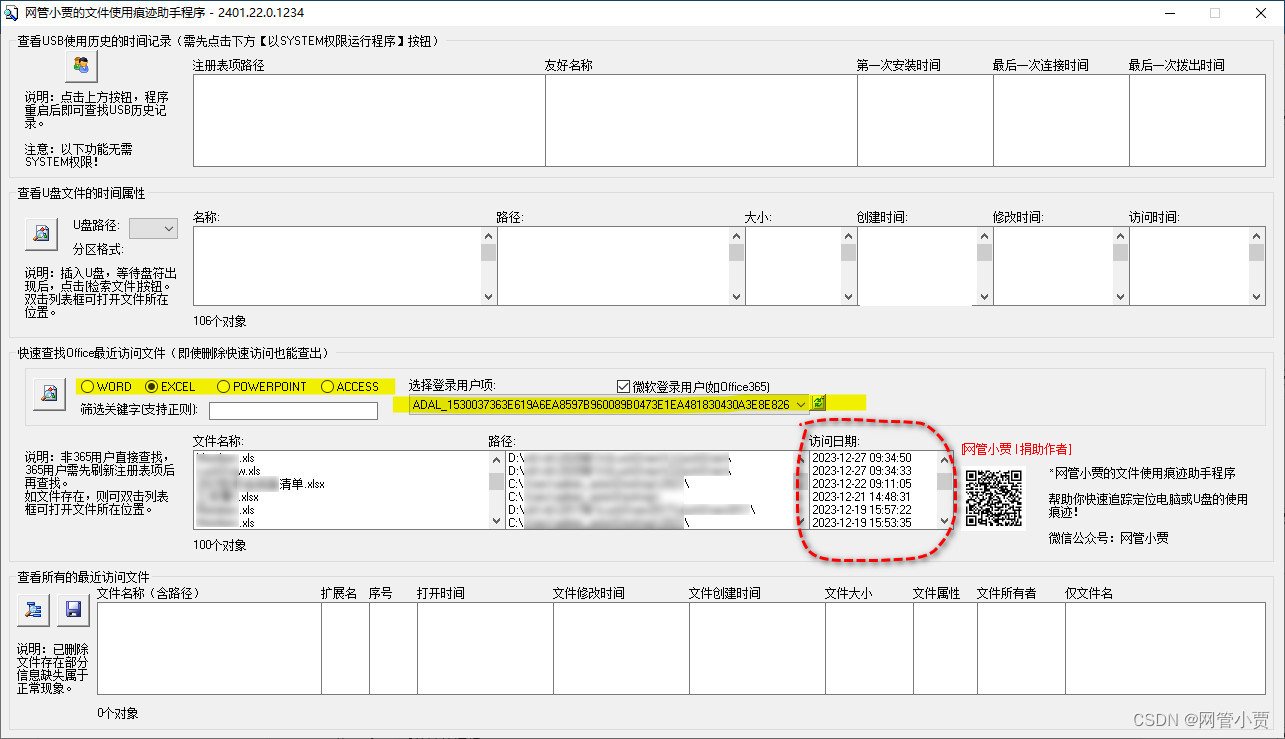
Task: Click the 106个对象 count label
Action: 220,322
